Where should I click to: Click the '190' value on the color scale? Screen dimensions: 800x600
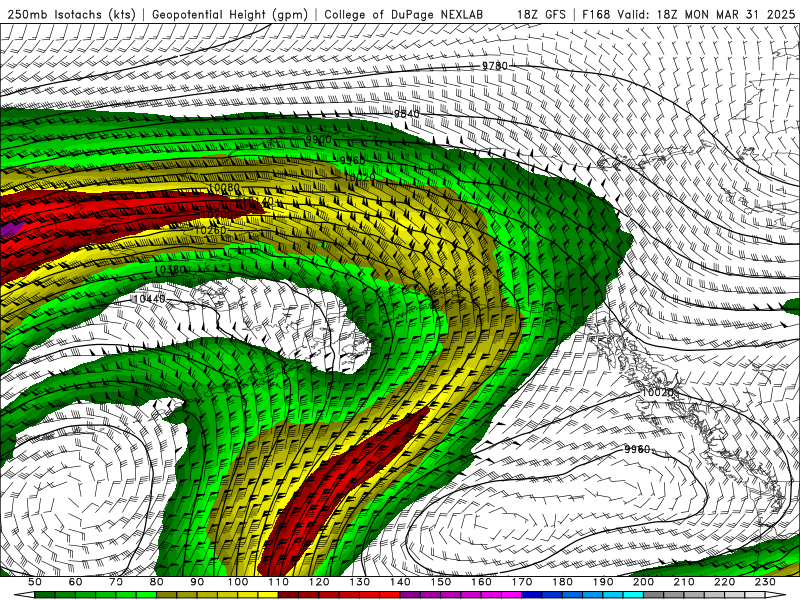click(603, 582)
